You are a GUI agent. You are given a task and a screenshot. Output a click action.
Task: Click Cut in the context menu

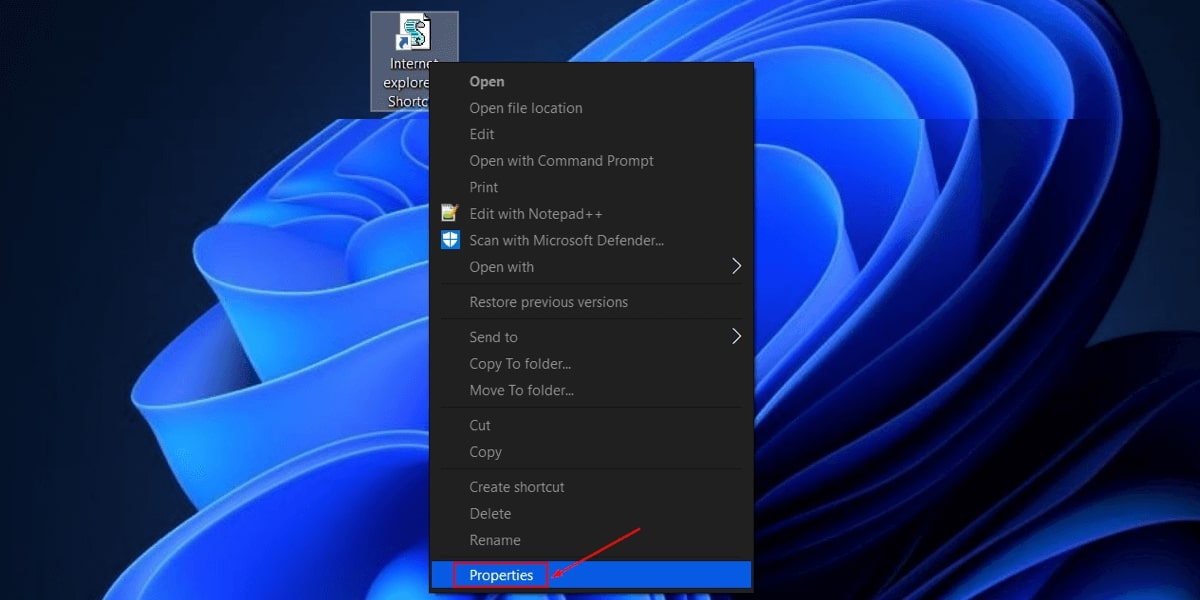[479, 425]
